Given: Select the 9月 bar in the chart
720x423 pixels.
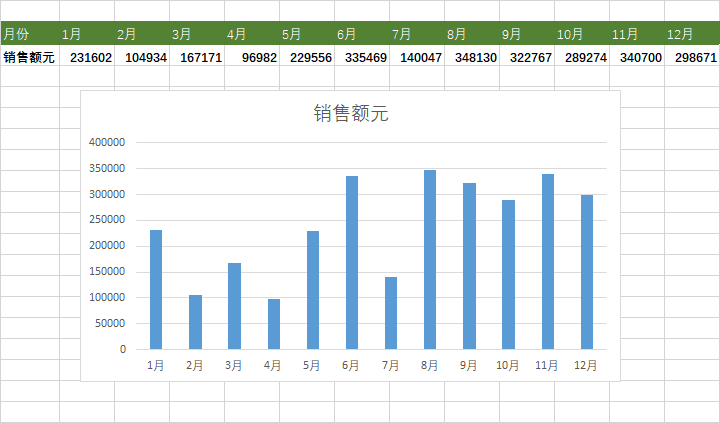Looking at the screenshot, I should [469, 266].
